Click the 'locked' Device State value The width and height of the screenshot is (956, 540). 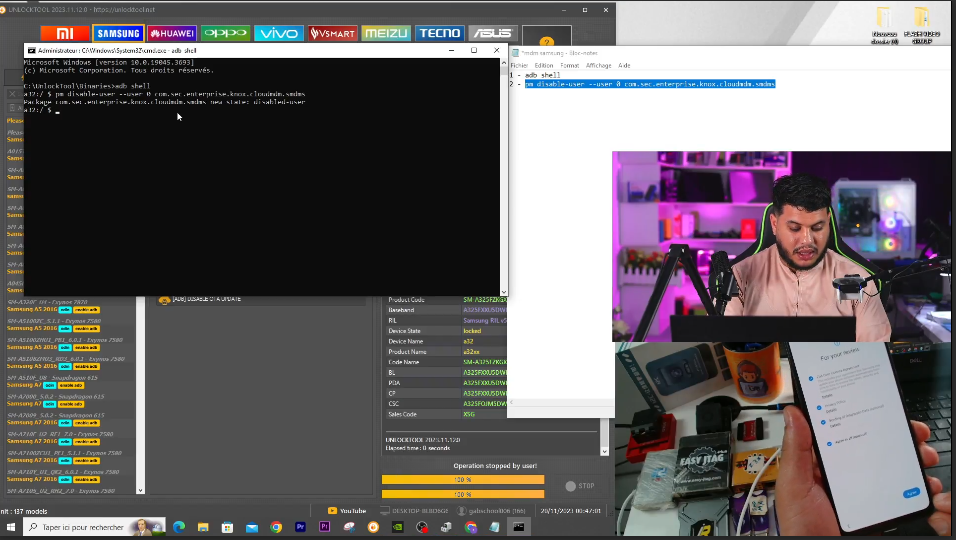[472, 331]
